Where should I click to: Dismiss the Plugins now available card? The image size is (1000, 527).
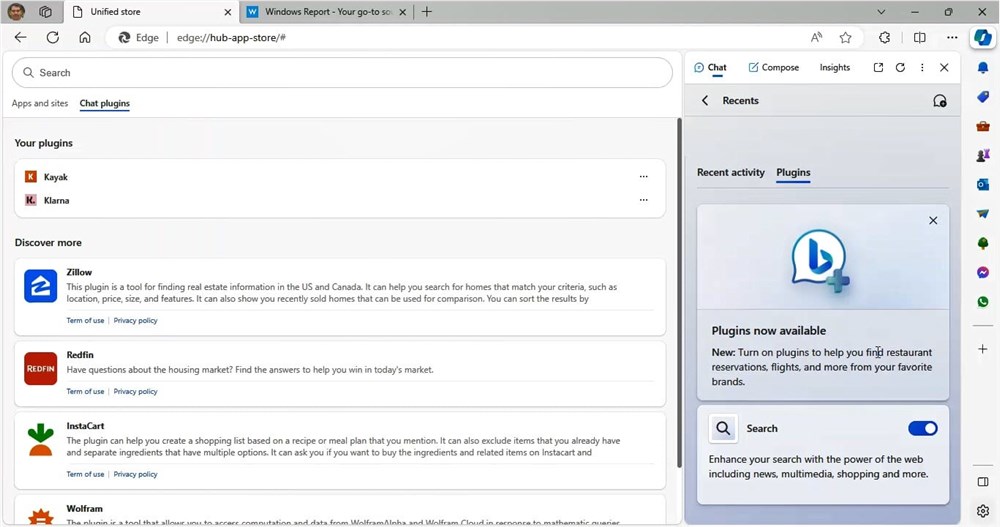pos(933,220)
